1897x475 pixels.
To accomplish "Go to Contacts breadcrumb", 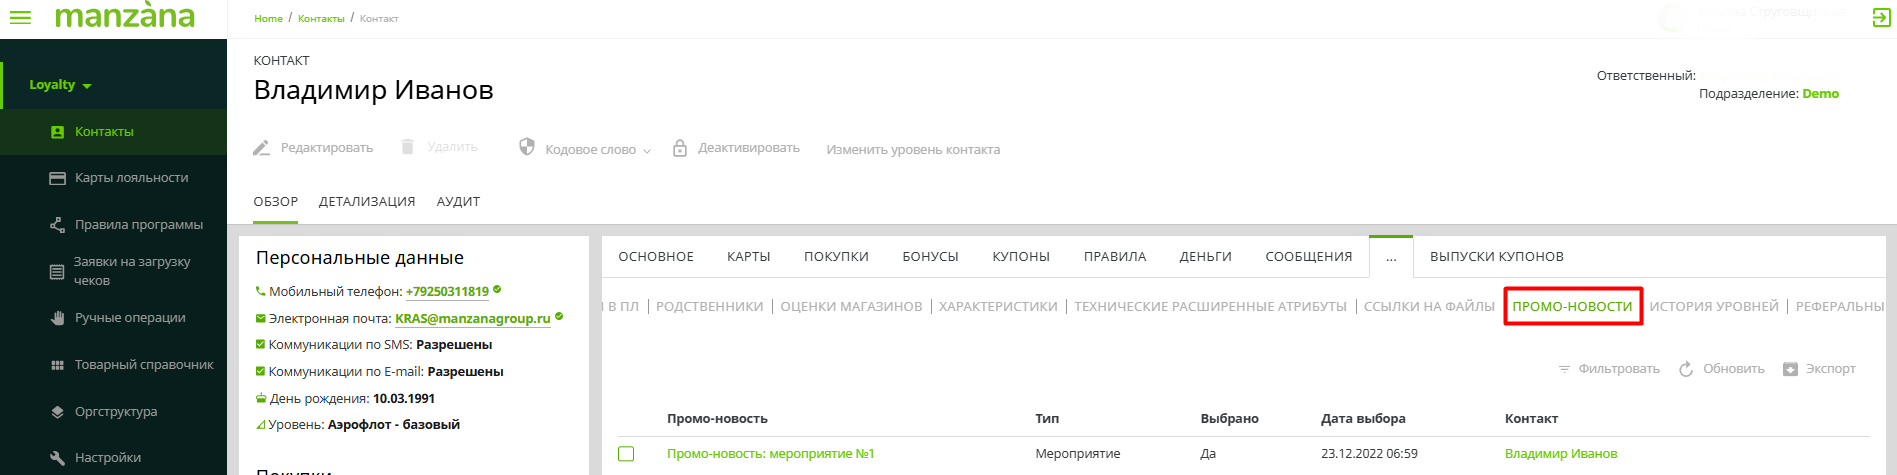I will coord(321,19).
